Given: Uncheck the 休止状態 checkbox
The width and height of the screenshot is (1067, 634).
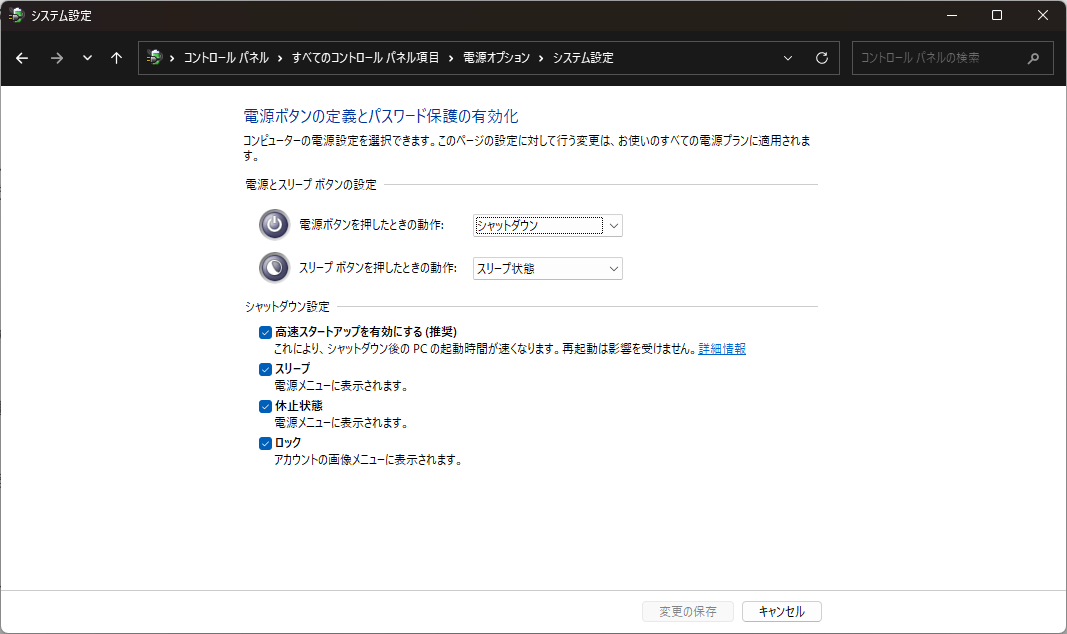Looking at the screenshot, I should pyautogui.click(x=265, y=406).
